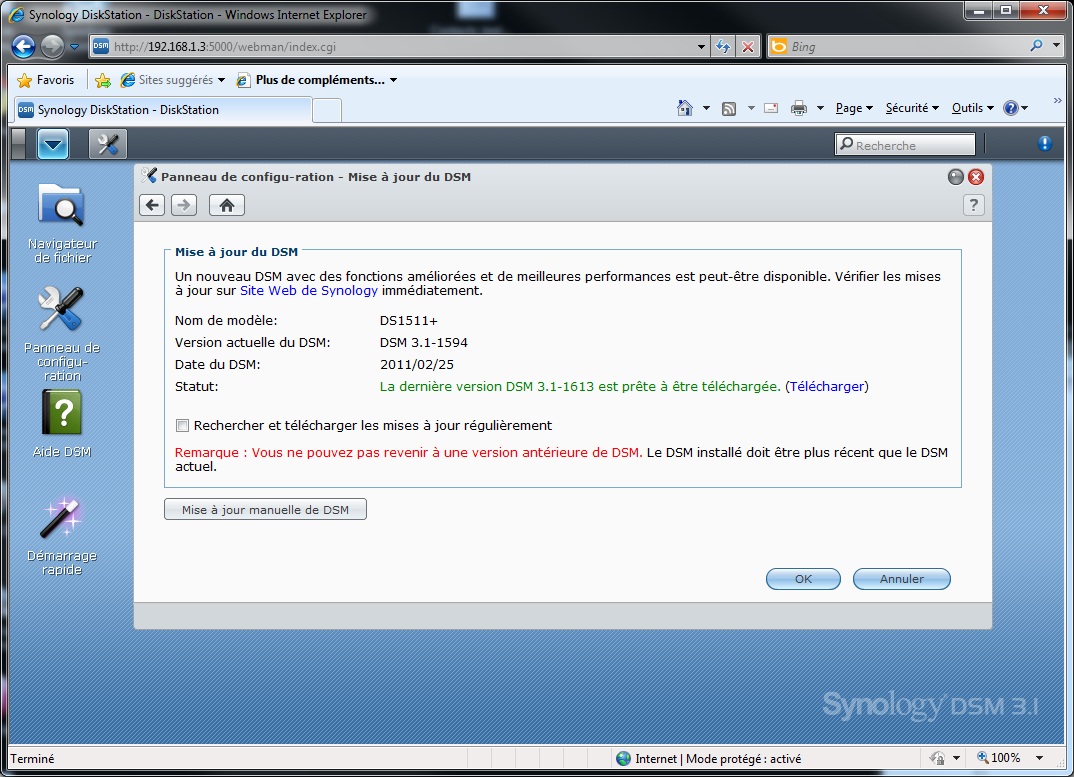Click the control panel taskbar tools icon

pyautogui.click(x=108, y=144)
